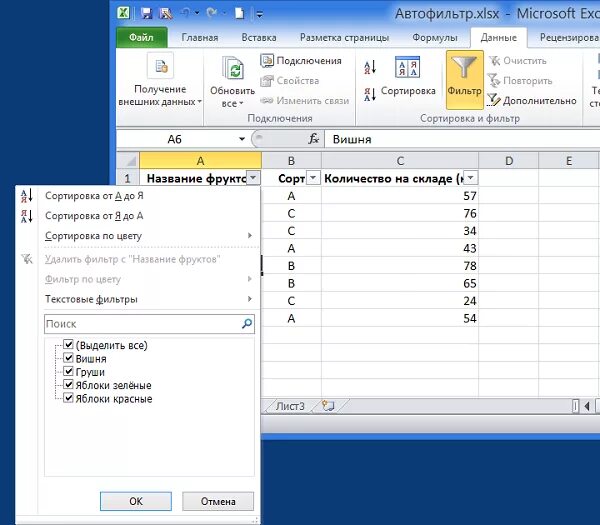
Task: Click the Excel application icon in title bar
Action: tap(124, 13)
